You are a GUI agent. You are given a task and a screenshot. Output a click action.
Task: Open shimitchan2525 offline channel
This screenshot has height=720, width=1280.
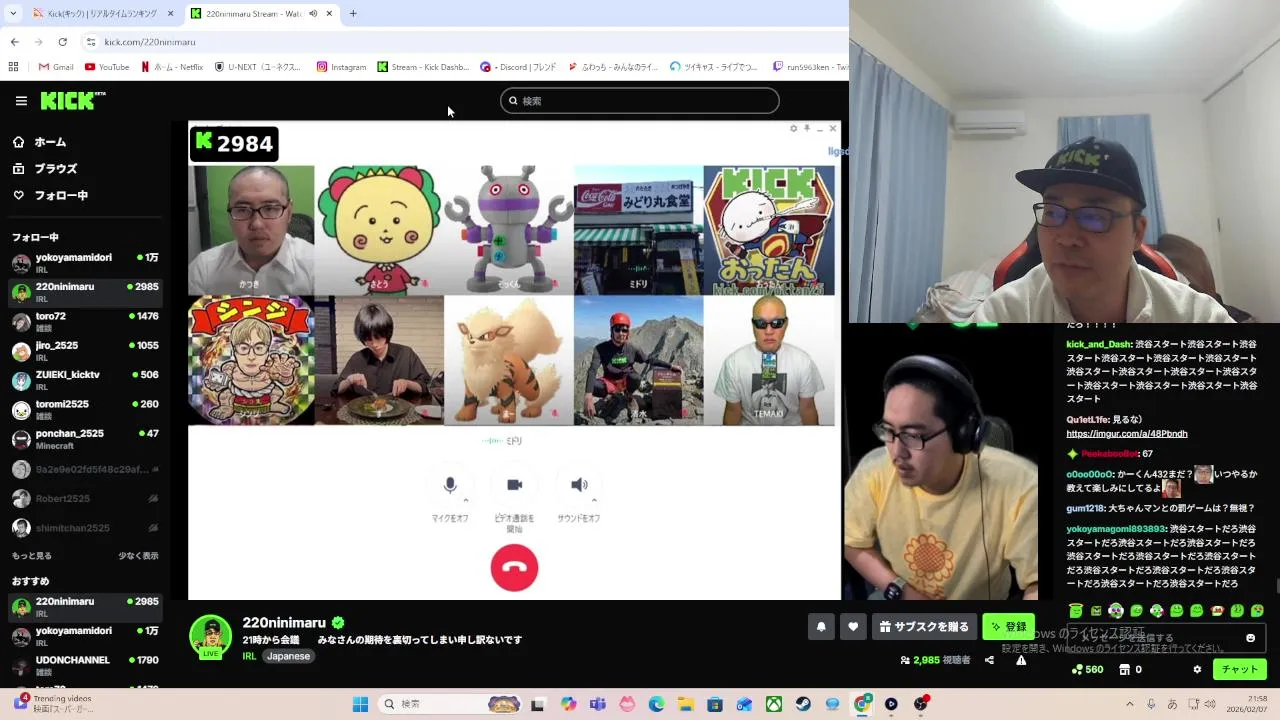pos(85,528)
